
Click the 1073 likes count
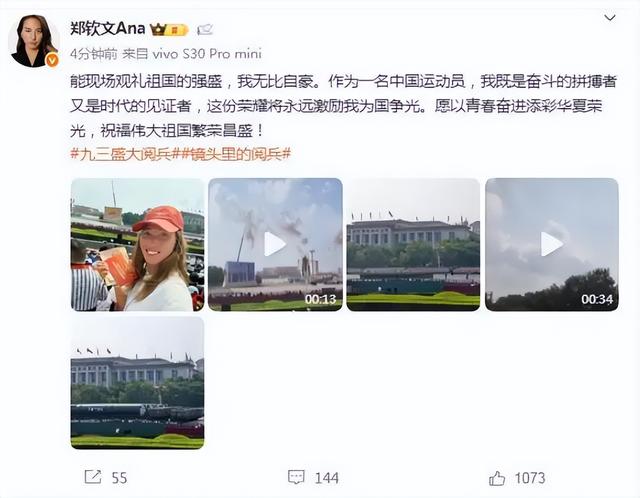(530, 478)
